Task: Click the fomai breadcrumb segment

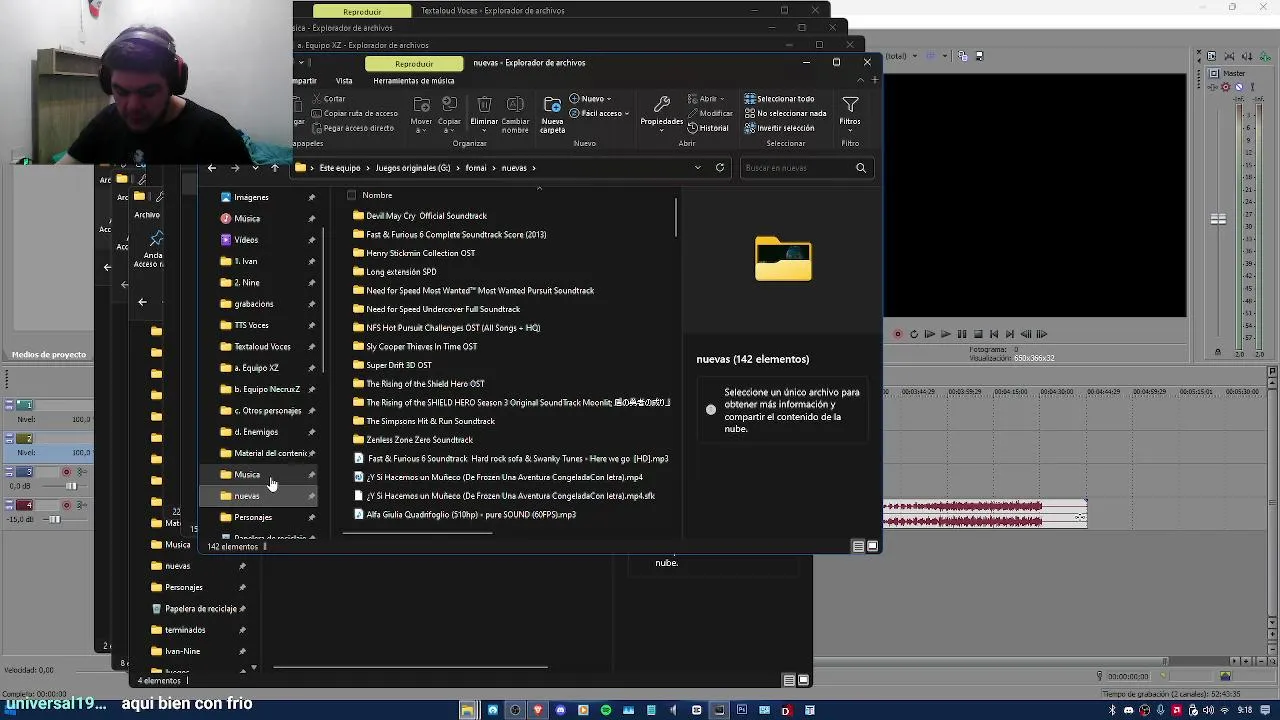Action: (x=476, y=168)
